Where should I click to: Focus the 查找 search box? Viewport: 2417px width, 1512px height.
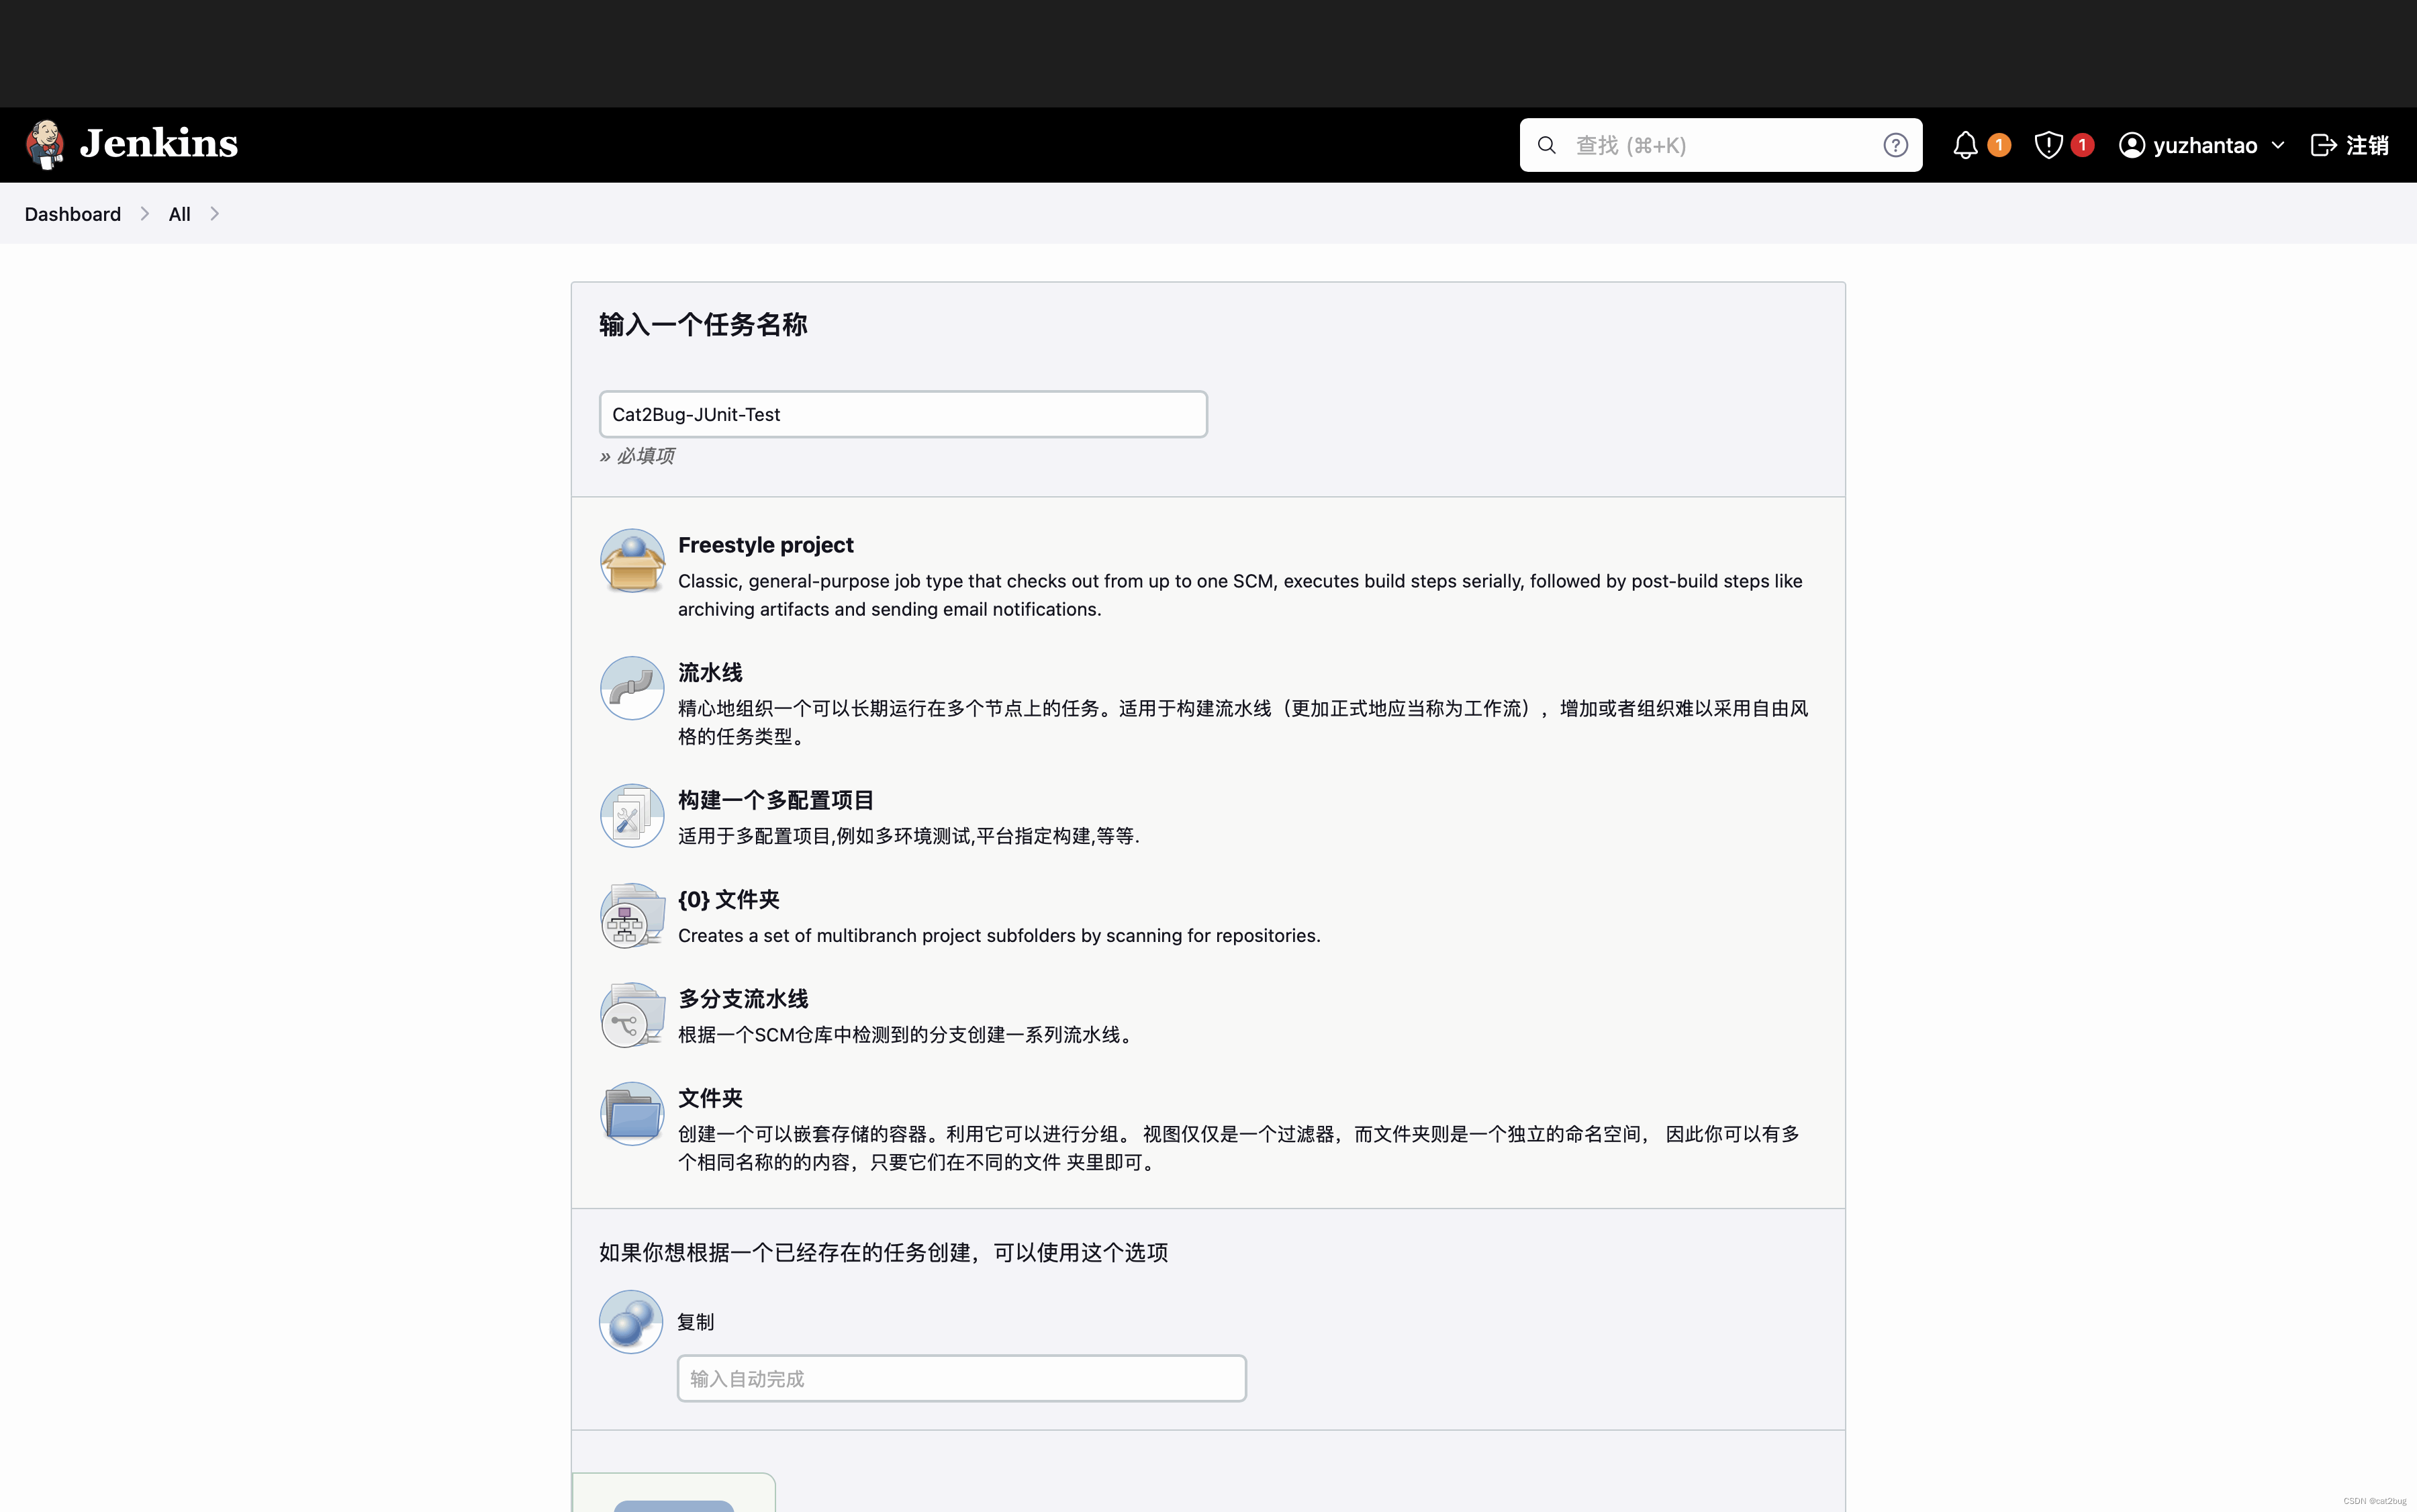coord(1720,145)
